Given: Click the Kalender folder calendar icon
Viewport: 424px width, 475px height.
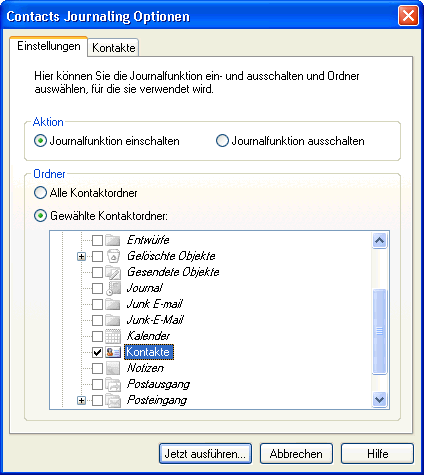Looking at the screenshot, I should [x=113, y=336].
